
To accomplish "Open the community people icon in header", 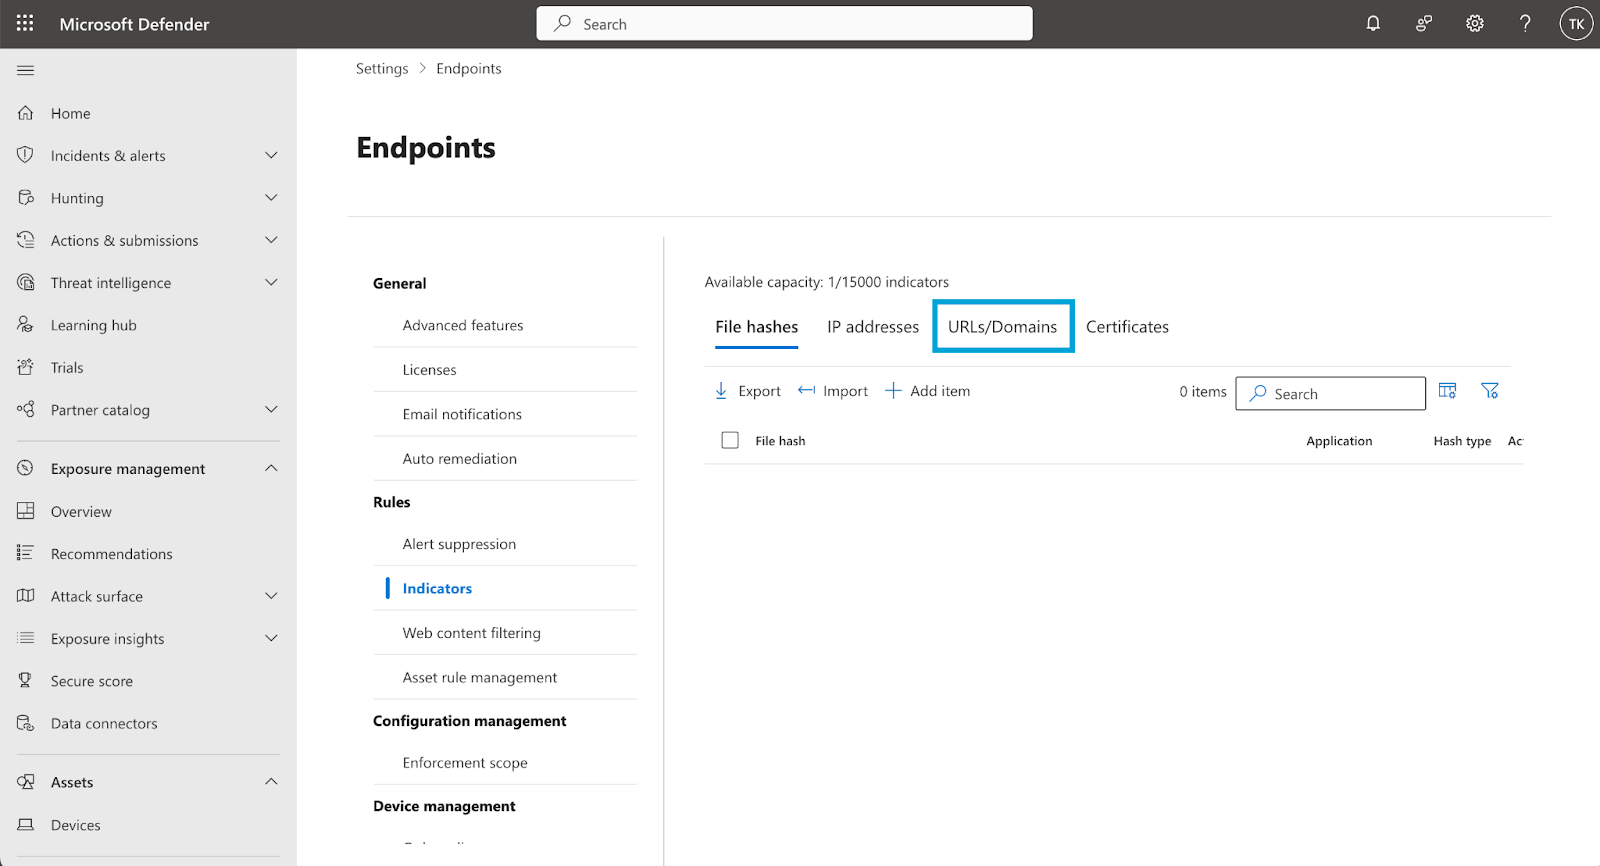I will point(1424,23).
